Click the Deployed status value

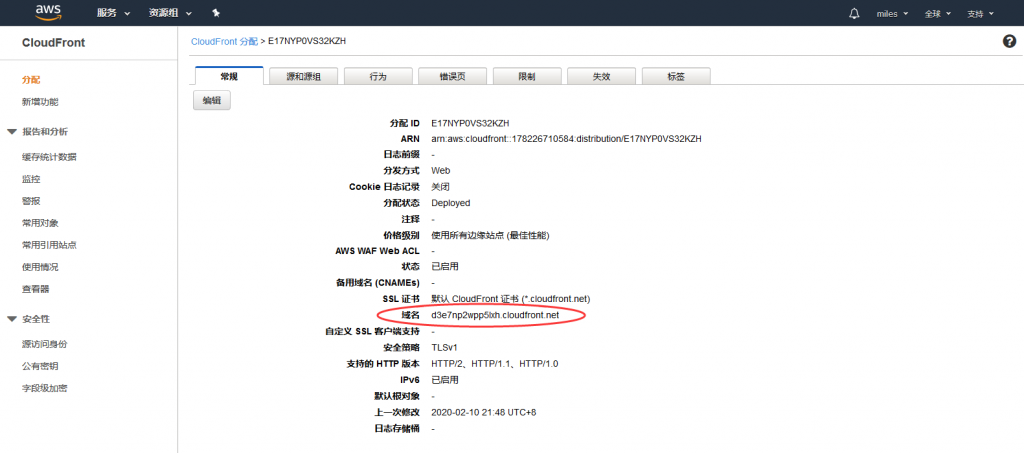coord(451,203)
